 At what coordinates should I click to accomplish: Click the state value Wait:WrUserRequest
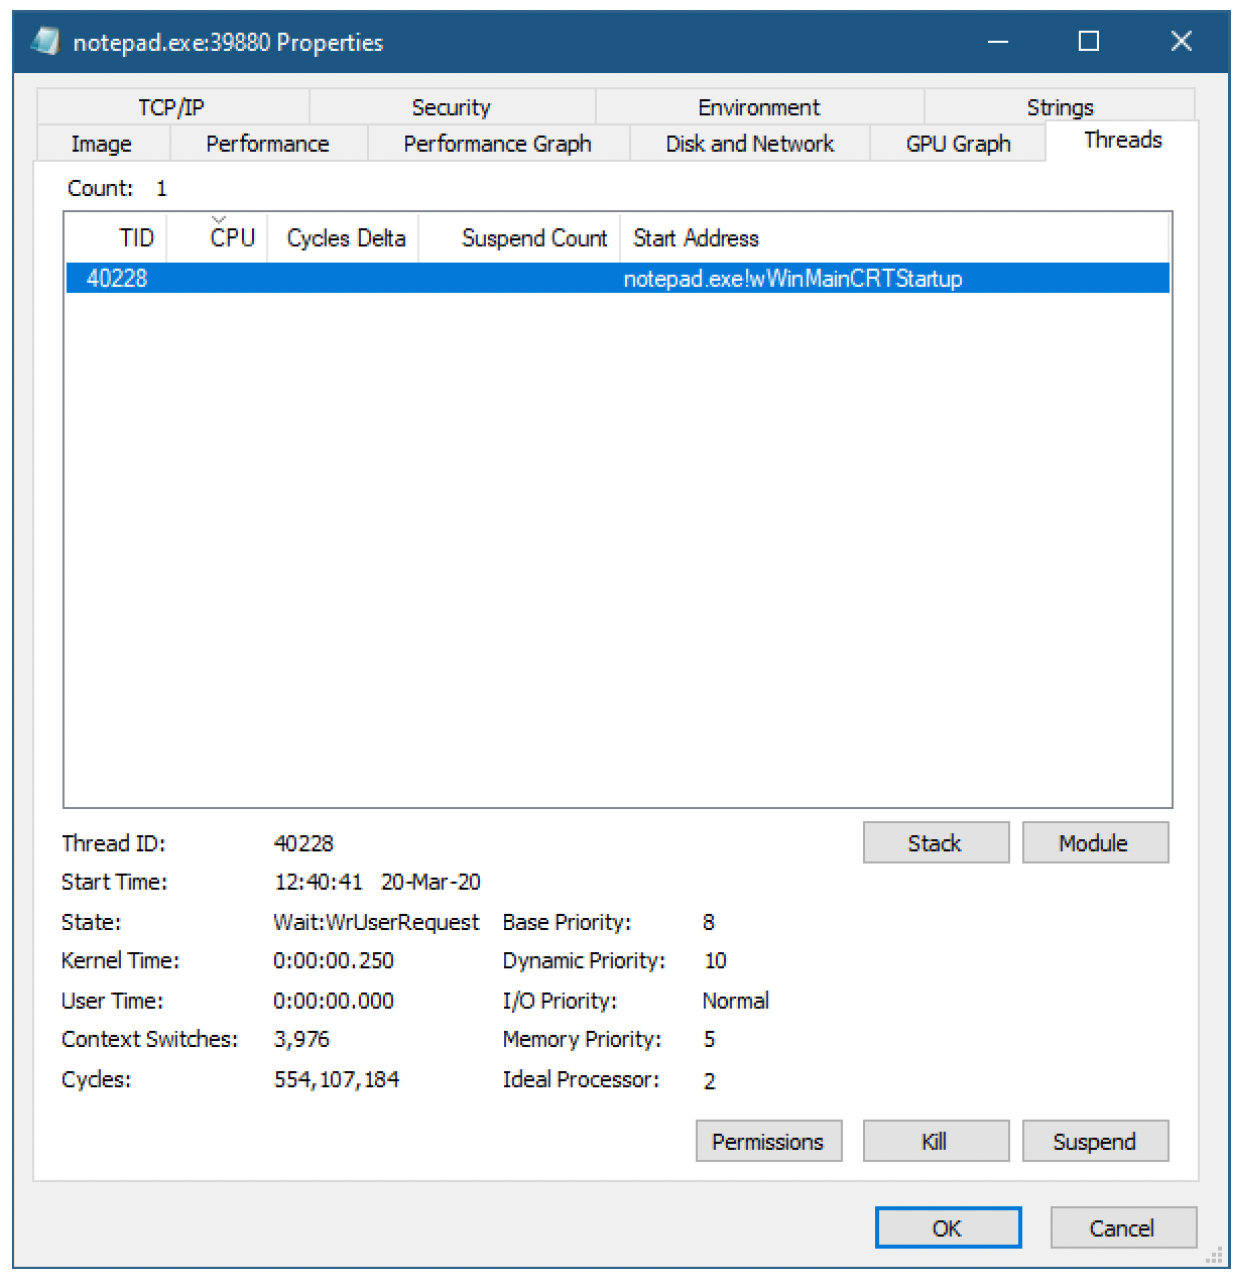point(376,922)
